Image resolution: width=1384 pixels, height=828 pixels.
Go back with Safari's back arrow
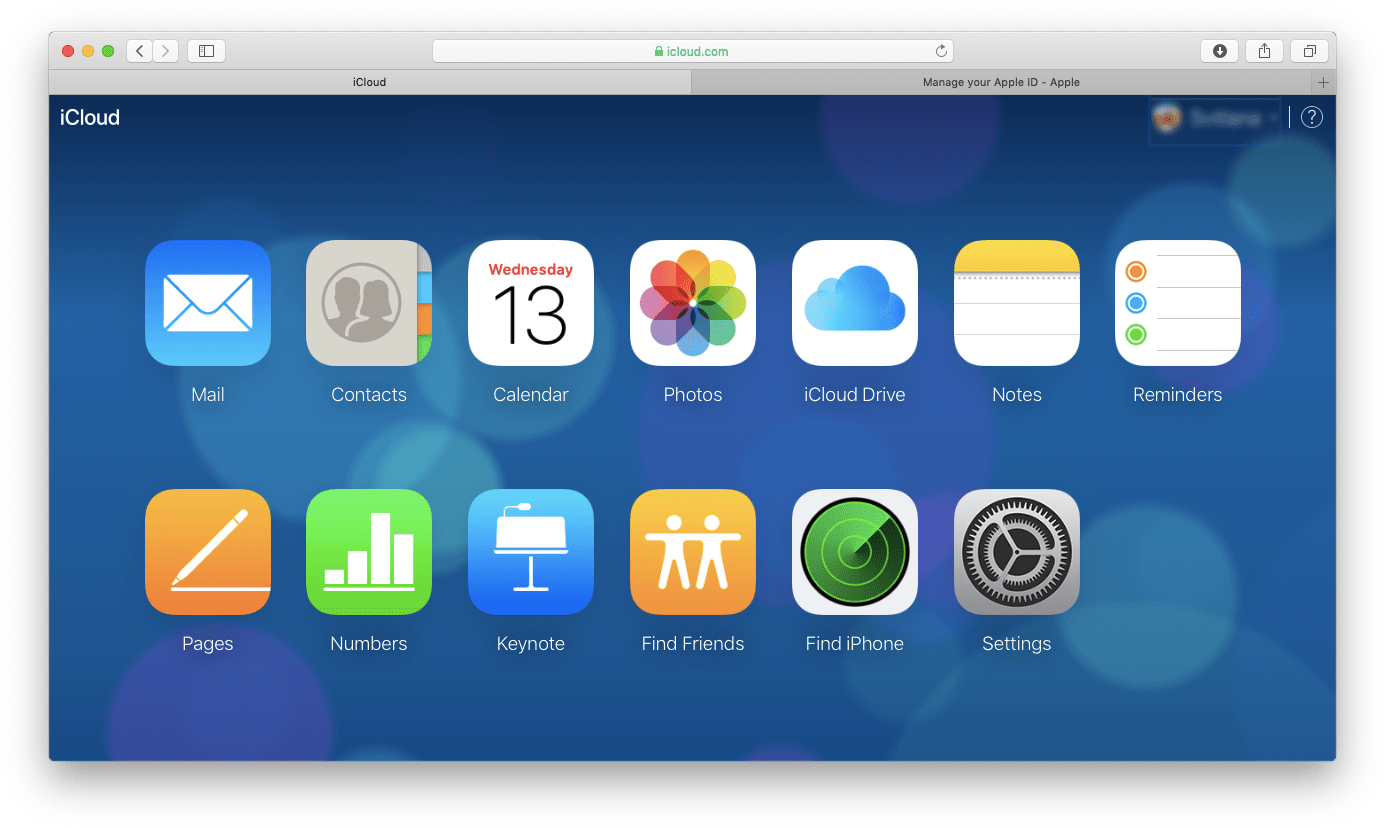point(140,51)
